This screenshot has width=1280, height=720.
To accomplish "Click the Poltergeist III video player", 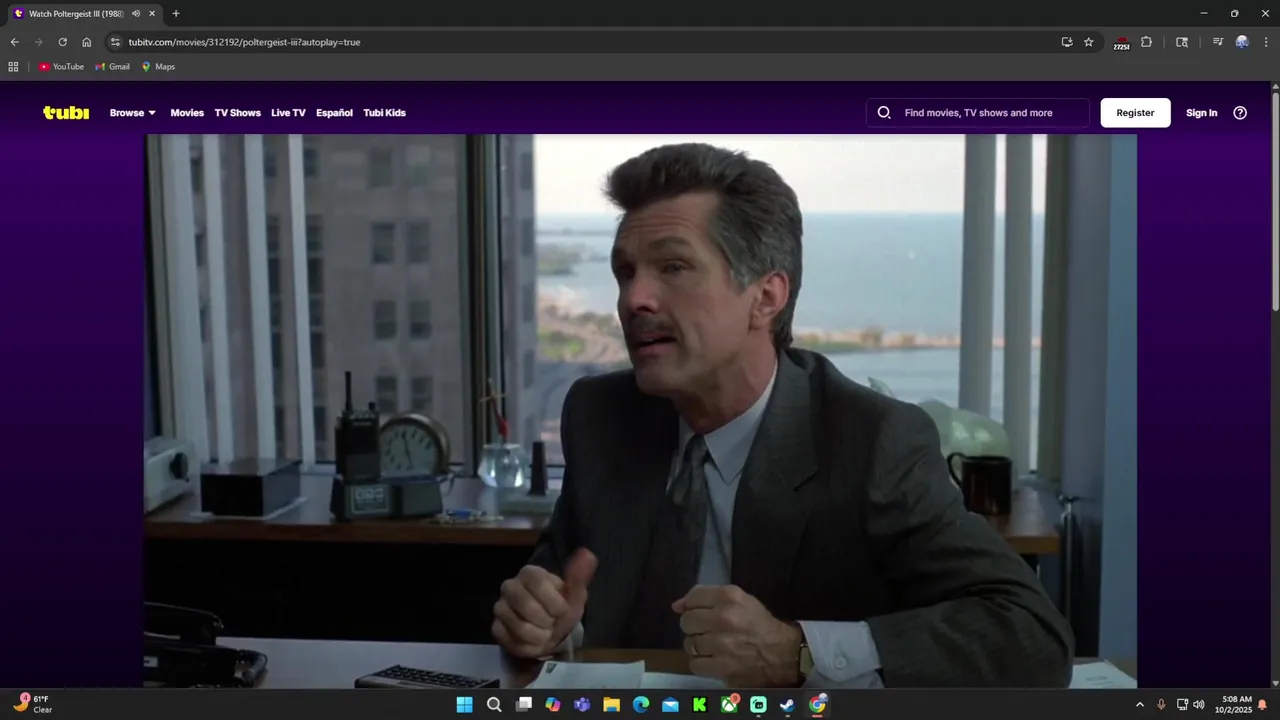I will 640,411.
